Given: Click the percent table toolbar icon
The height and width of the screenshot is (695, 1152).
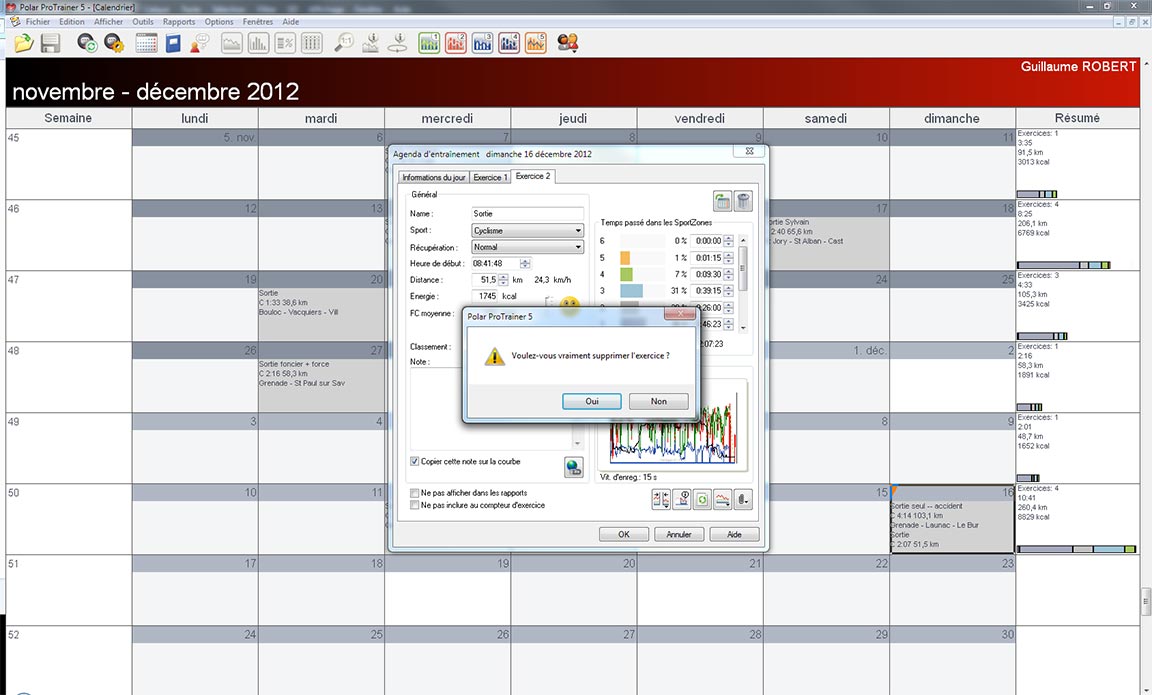Looking at the screenshot, I should [x=285, y=43].
